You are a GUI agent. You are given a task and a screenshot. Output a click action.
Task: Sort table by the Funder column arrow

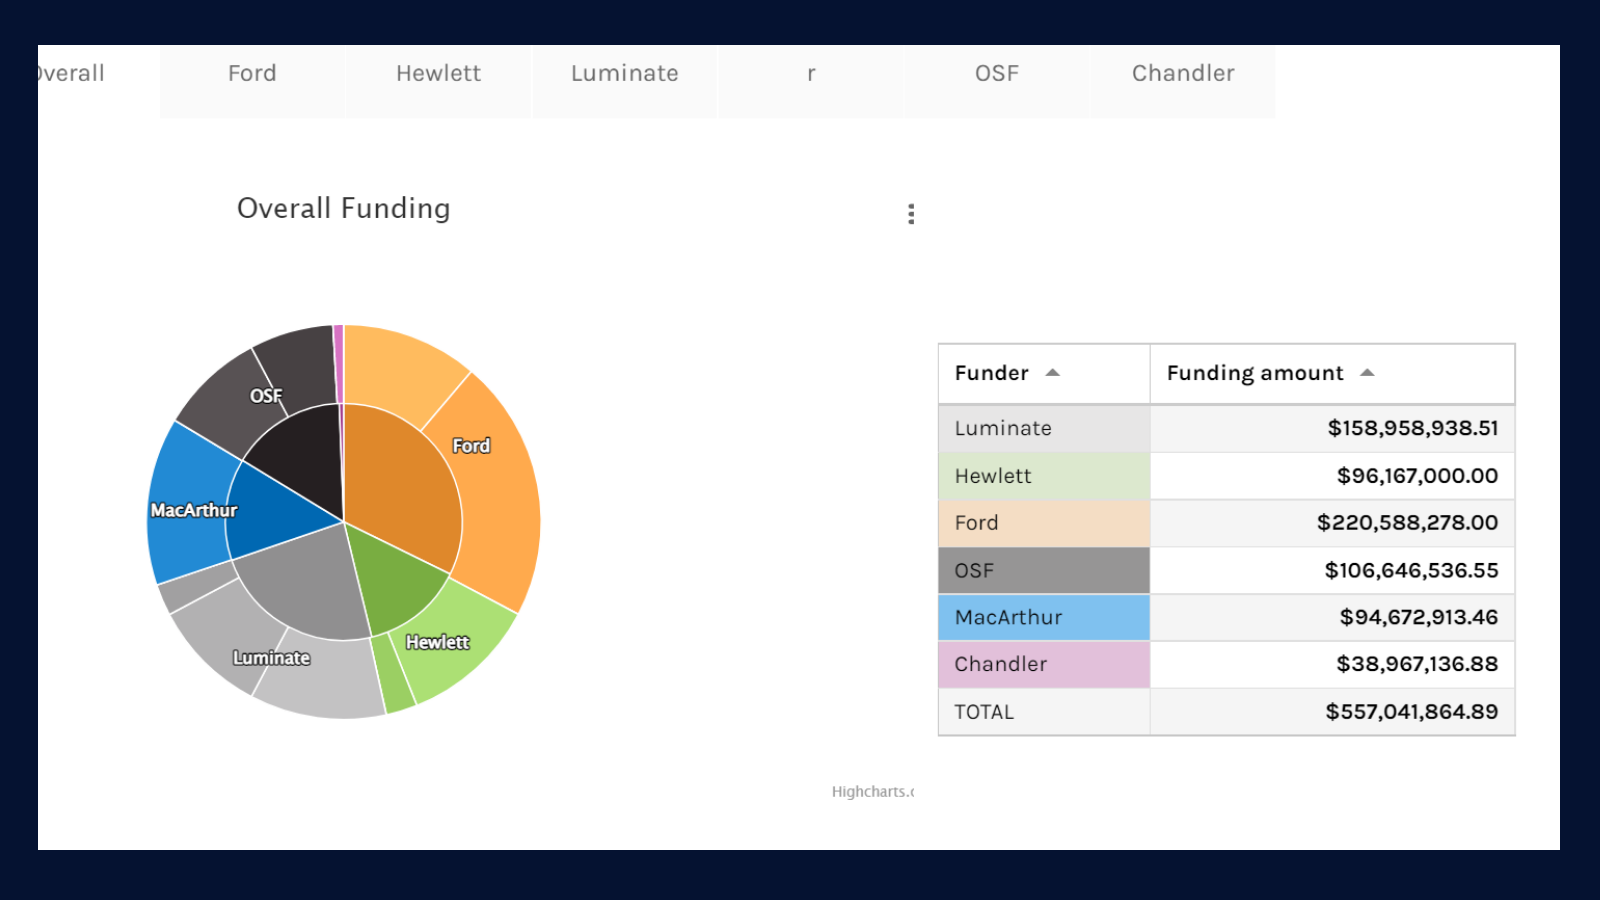click(1052, 373)
